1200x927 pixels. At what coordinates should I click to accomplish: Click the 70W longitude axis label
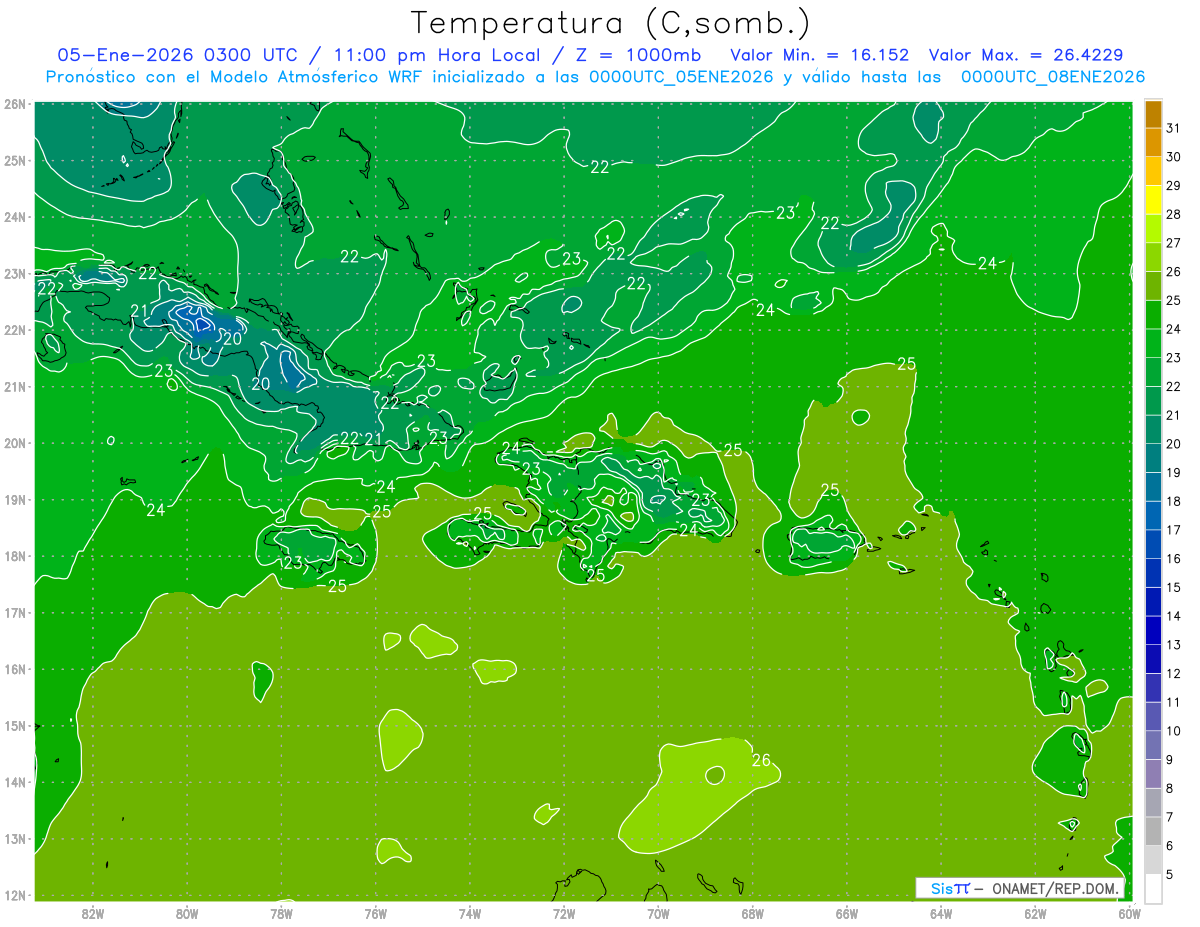point(658,913)
